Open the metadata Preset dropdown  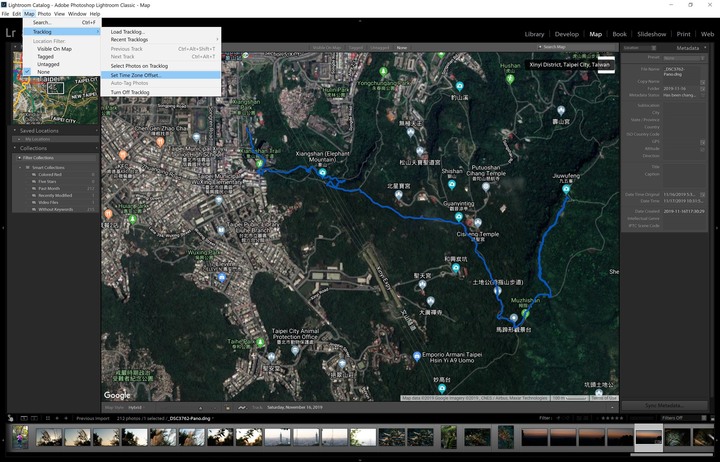point(684,58)
